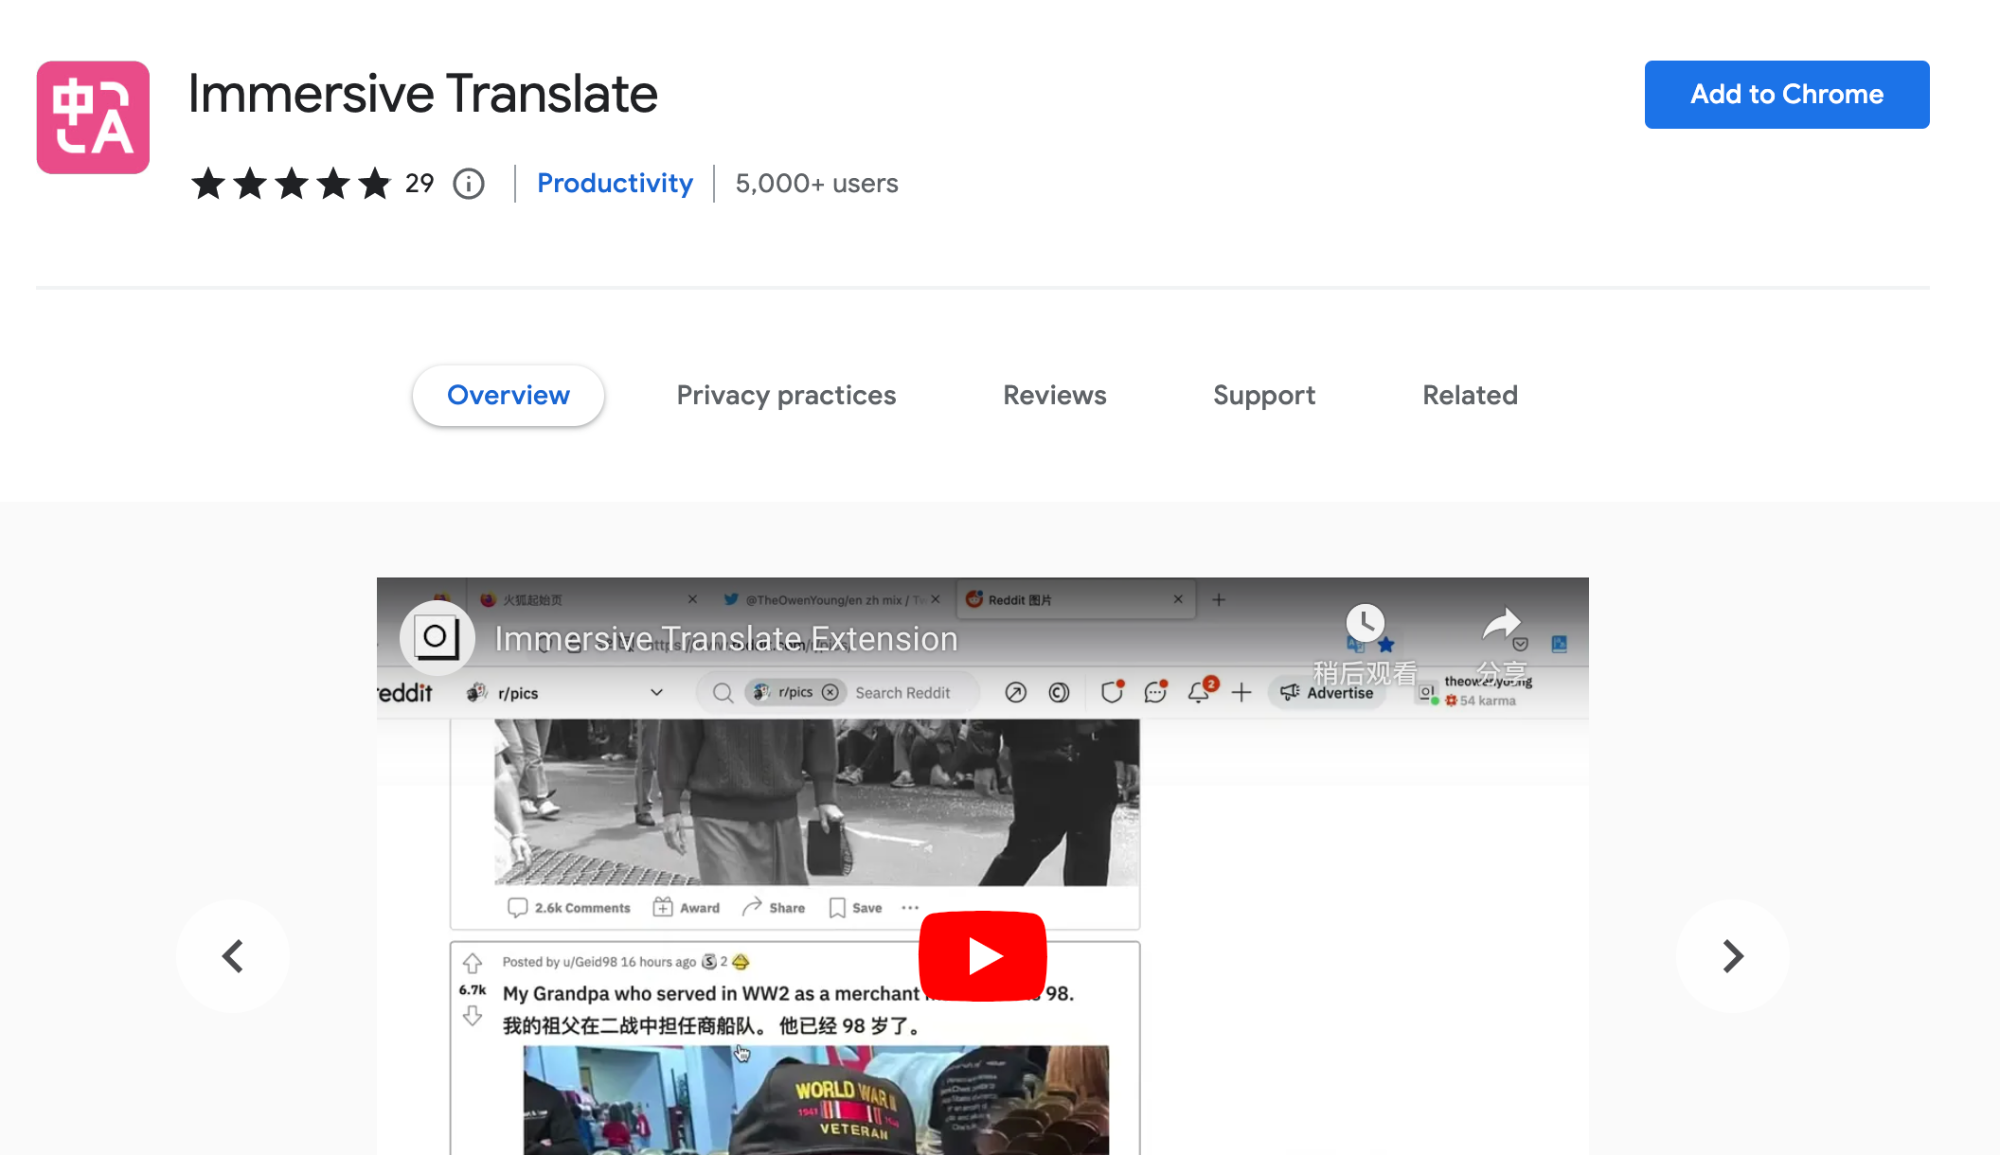The width and height of the screenshot is (2000, 1155).
Task: Open the Reddit notifications bell
Action: pos(1199,692)
